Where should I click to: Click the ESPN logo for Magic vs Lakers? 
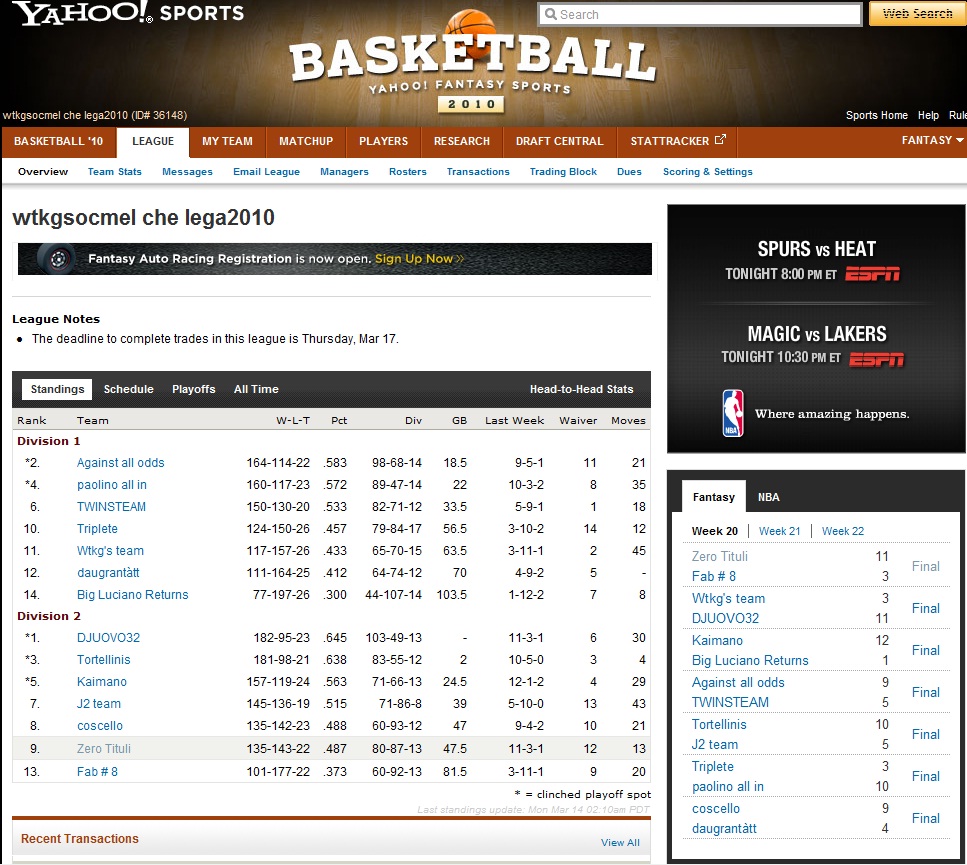(x=876, y=358)
